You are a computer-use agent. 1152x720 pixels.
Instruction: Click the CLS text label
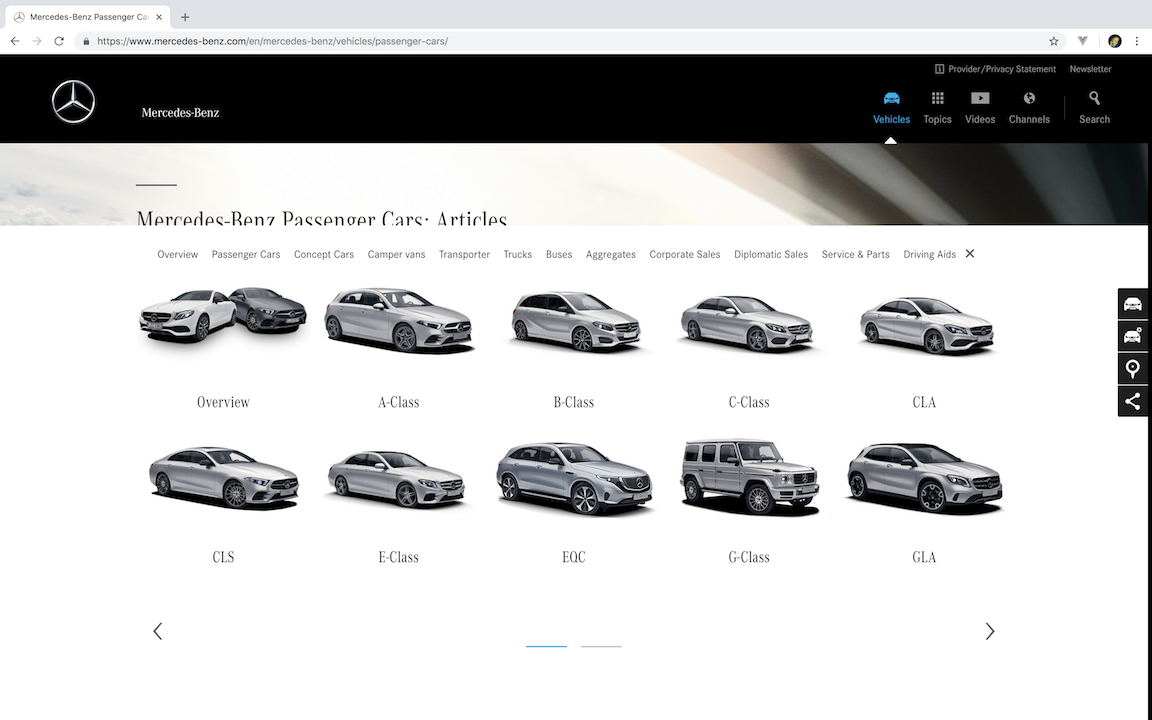click(x=223, y=557)
